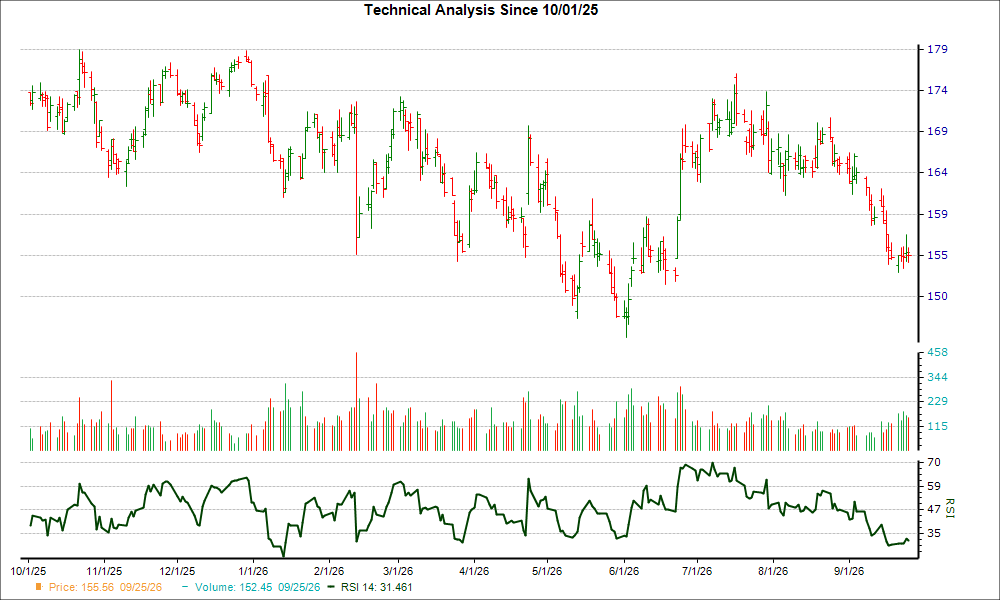Screen dimensions: 1000x600
Task: Click the RSI axis label 47
Action: coord(934,509)
